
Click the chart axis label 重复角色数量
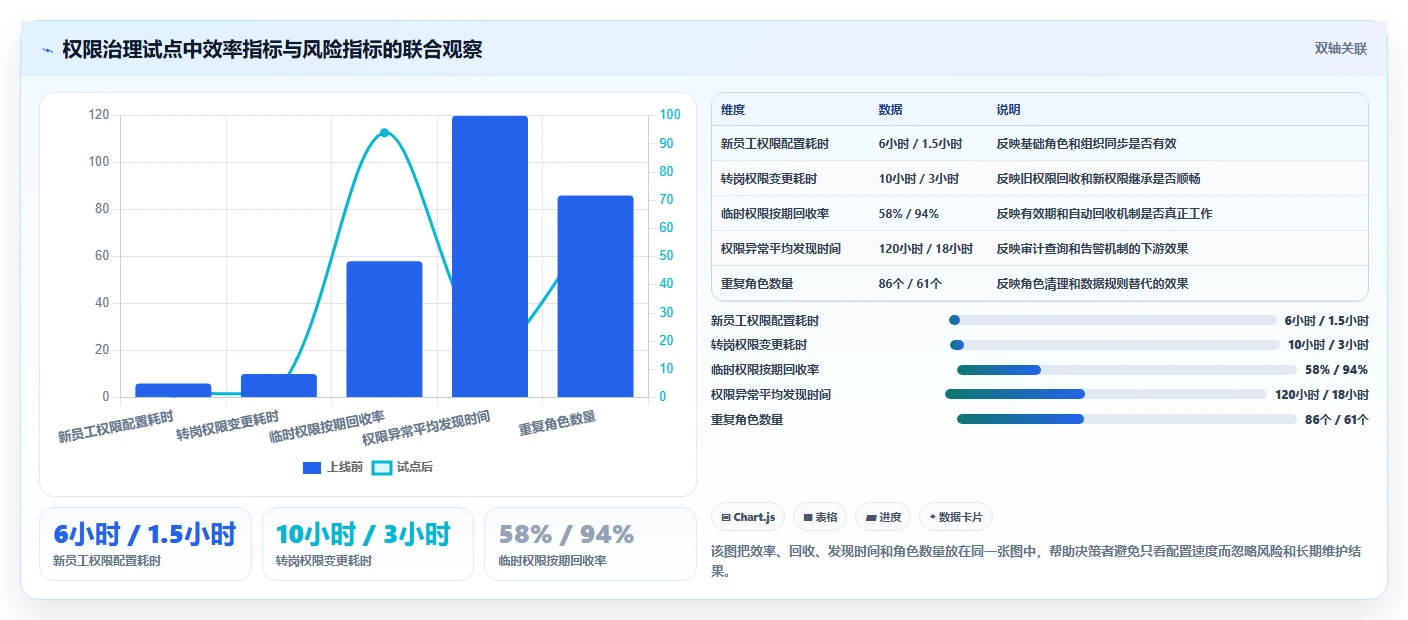557,424
